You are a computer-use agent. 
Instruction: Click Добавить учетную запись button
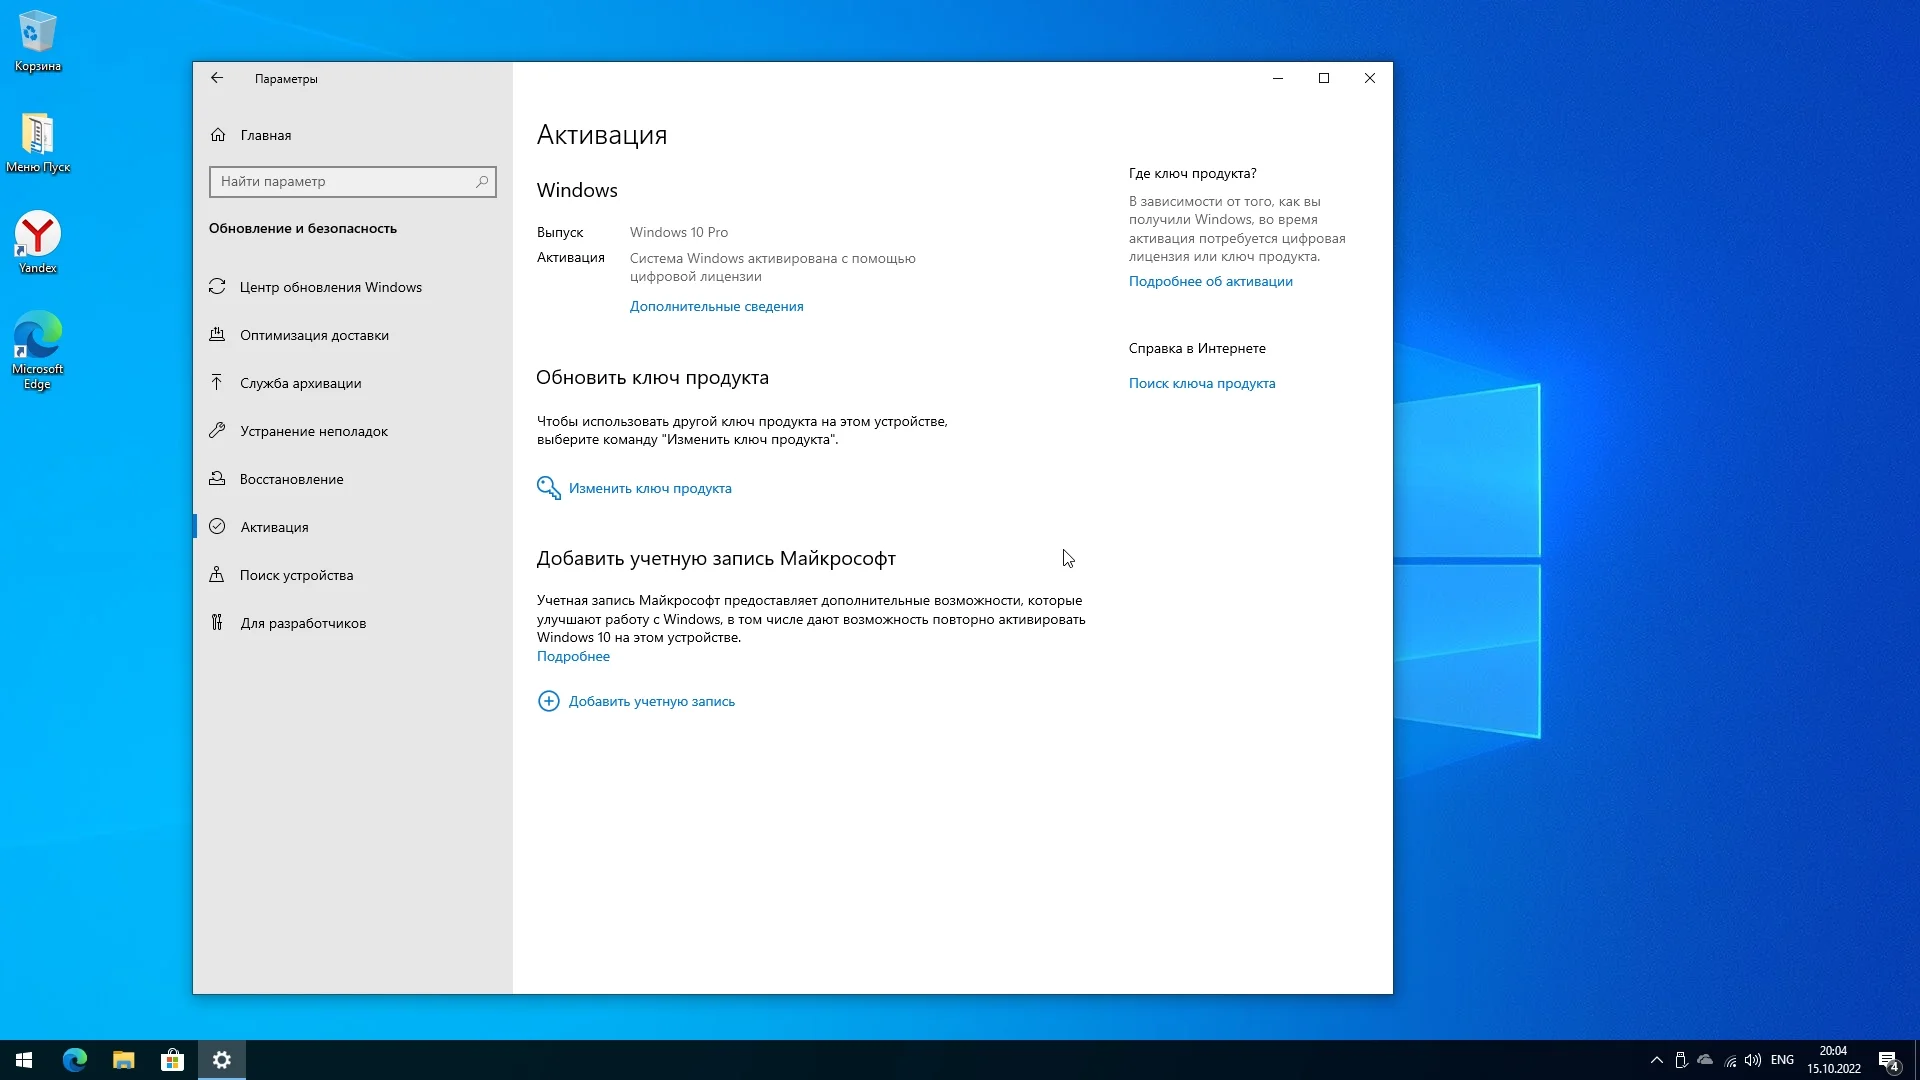(x=651, y=701)
